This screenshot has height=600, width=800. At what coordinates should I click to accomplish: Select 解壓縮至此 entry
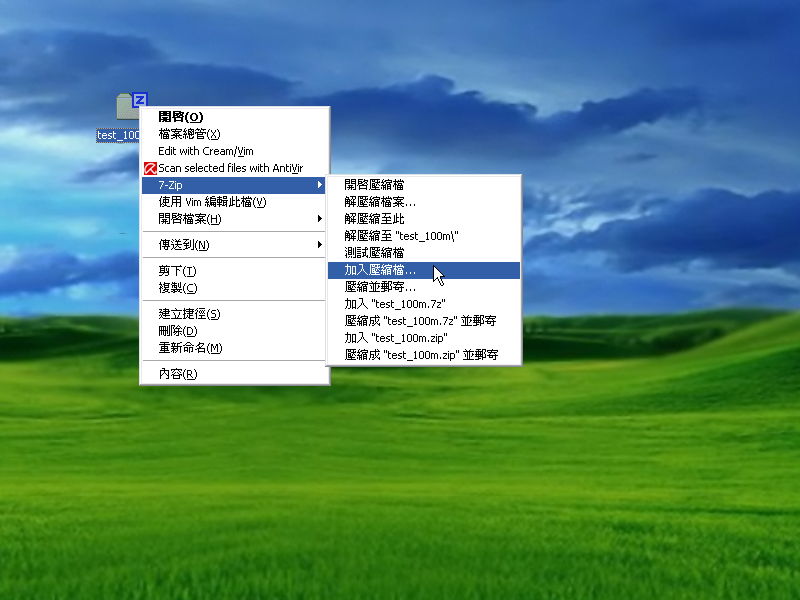[424, 219]
